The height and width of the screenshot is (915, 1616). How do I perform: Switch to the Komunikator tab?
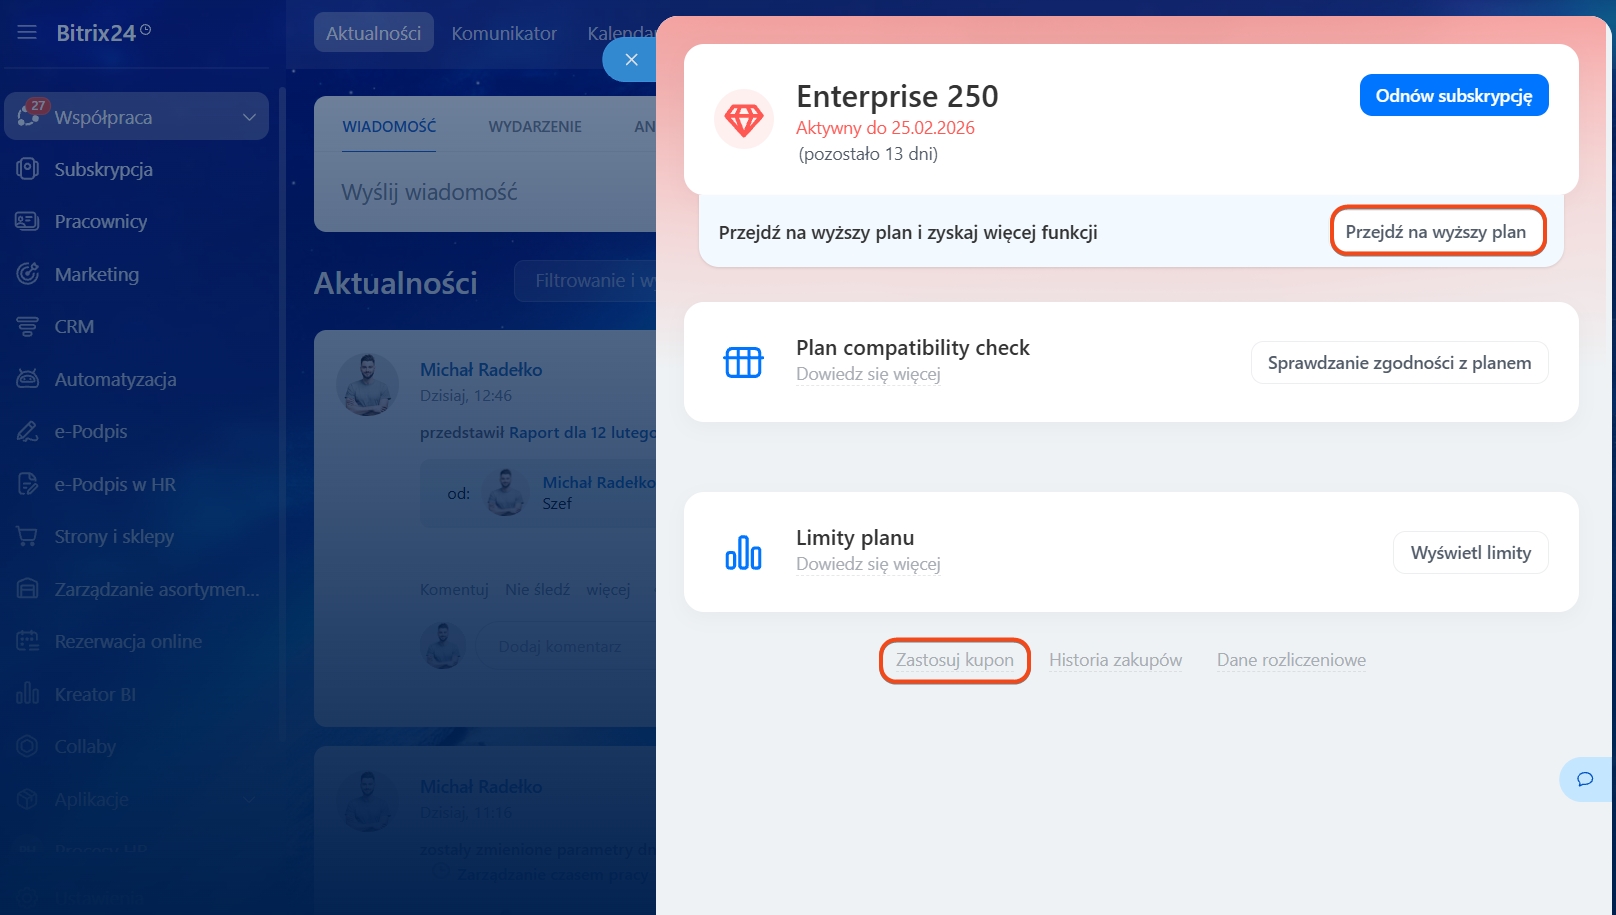coord(504,33)
